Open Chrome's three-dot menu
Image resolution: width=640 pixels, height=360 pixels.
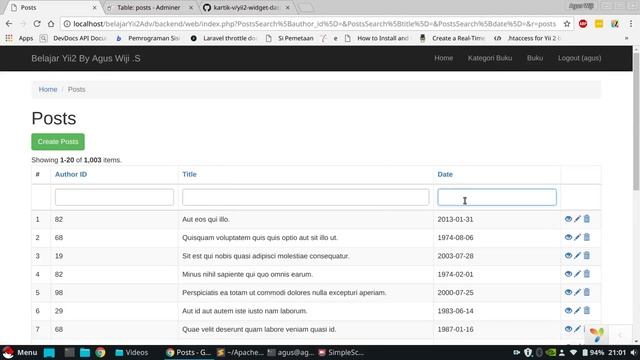tap(631, 24)
